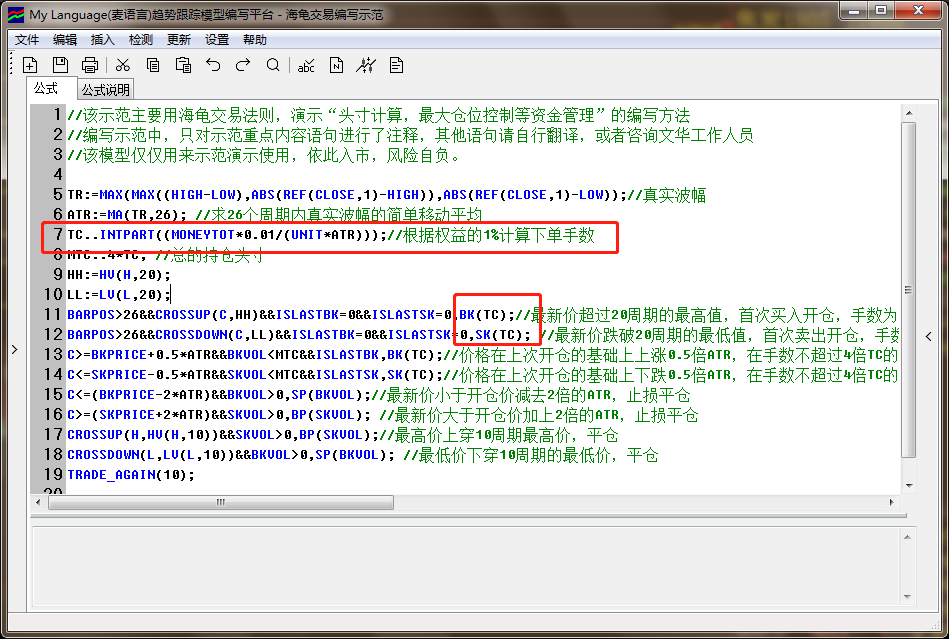949x639 pixels.
Task: Click the output pane scroll-up arrow
Action: pos(907,537)
